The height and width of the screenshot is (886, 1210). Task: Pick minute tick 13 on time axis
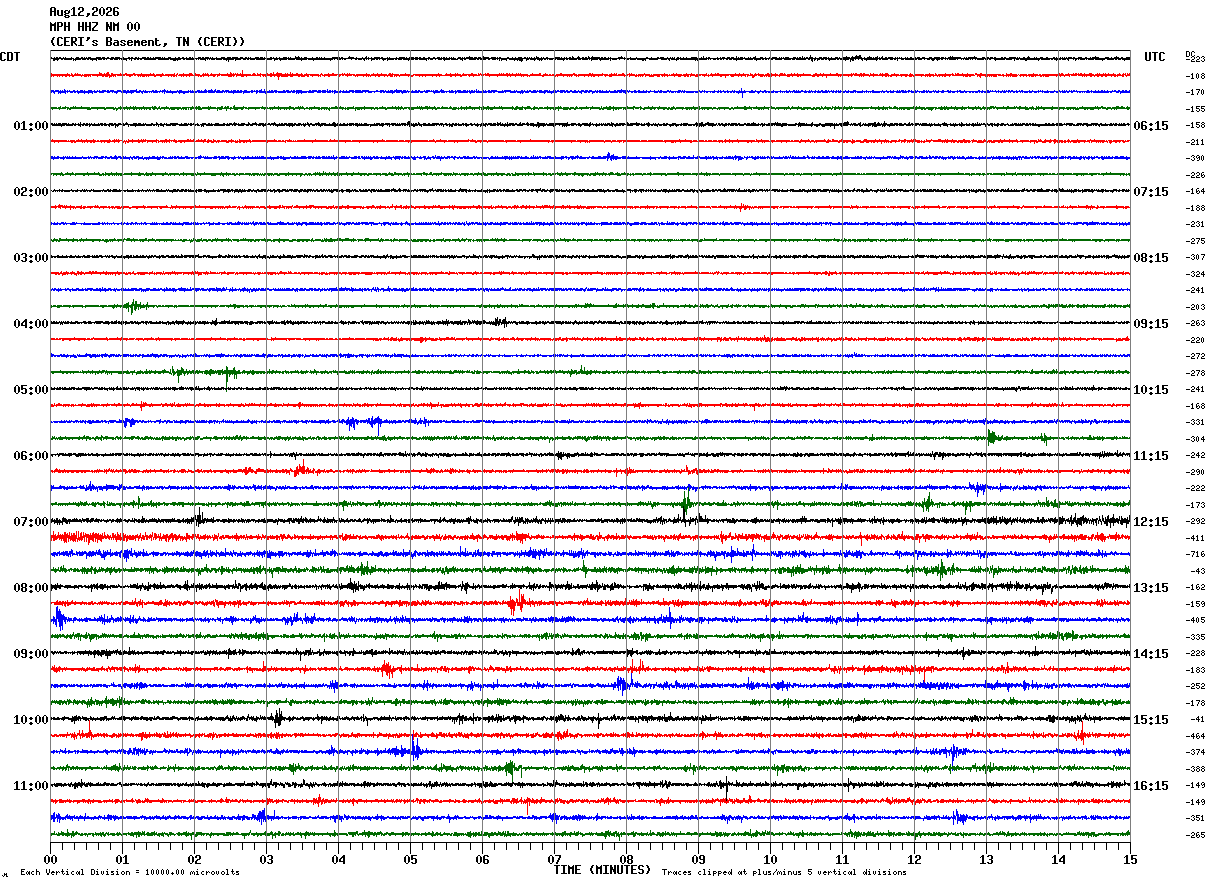[986, 859]
